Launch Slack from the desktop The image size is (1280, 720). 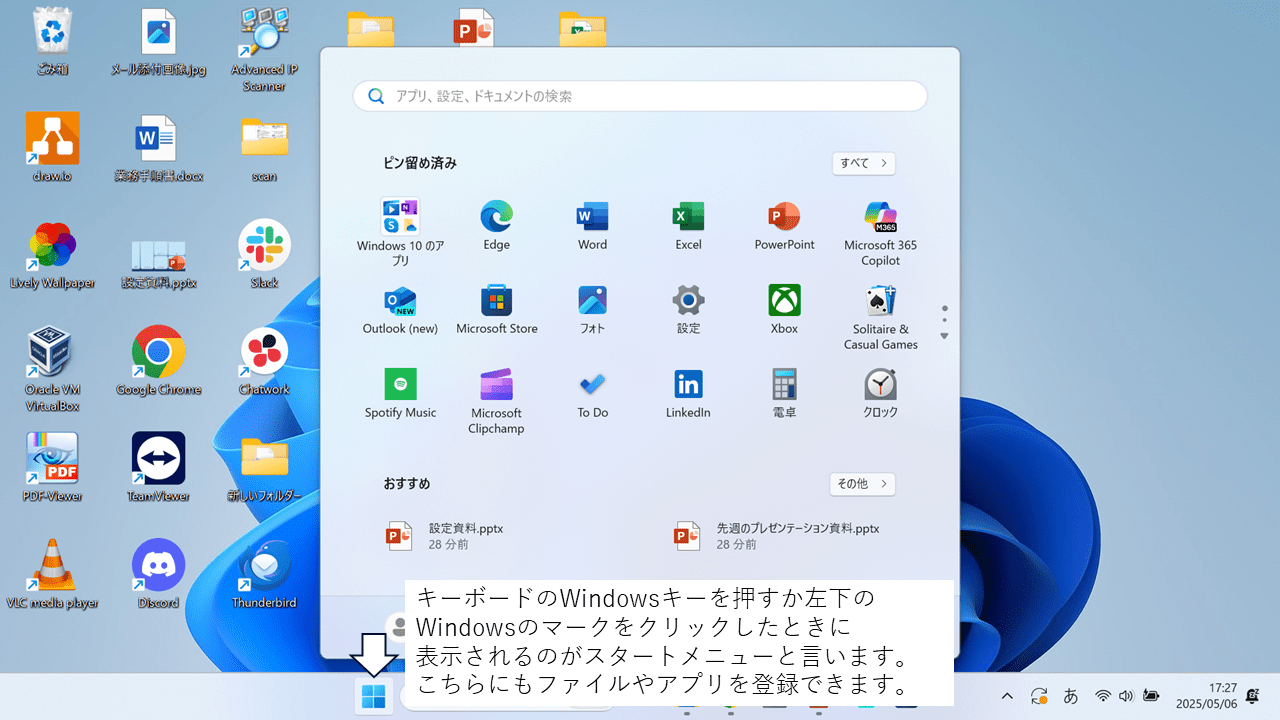coord(264,255)
